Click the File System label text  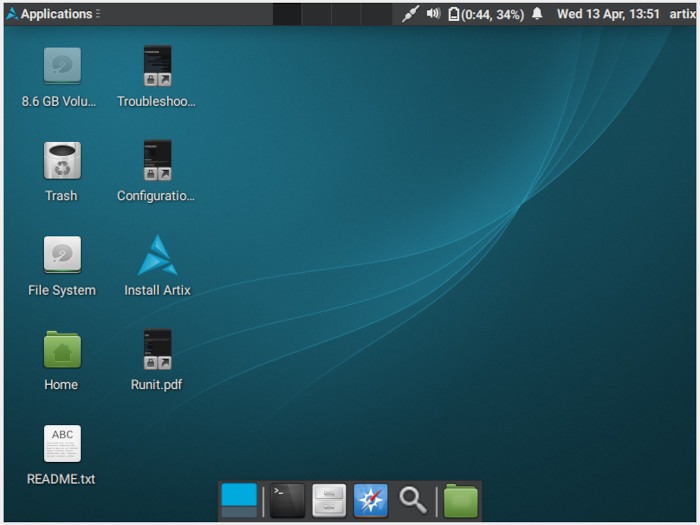(62, 290)
